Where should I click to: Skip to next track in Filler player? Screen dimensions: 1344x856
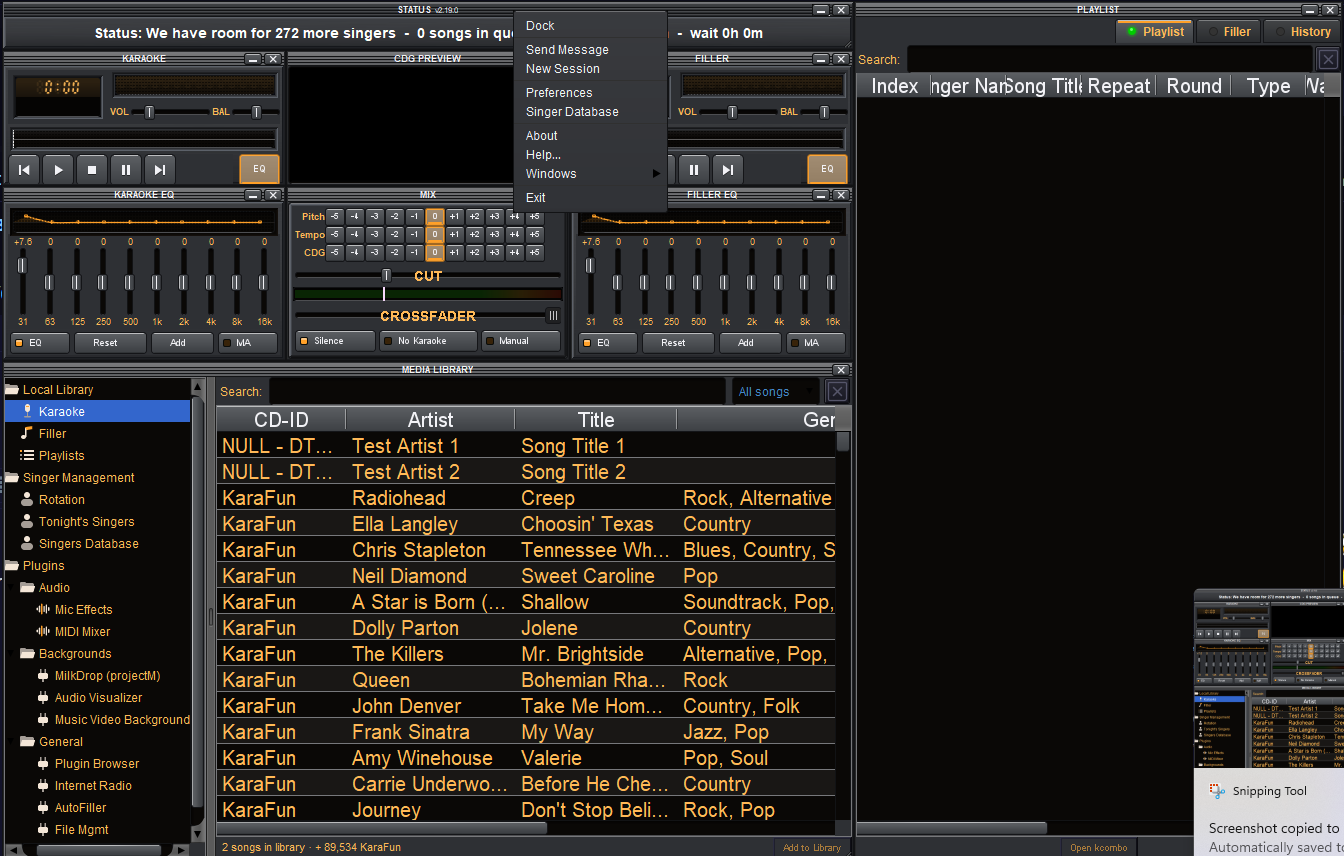[x=728, y=170]
